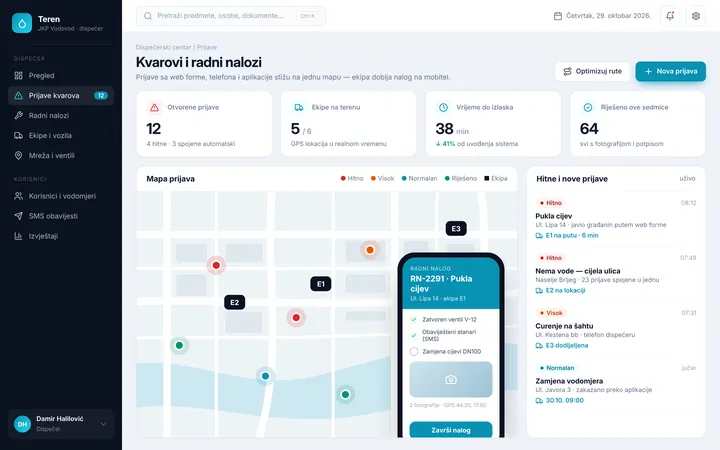Click the calendar icon beside the date
The width and height of the screenshot is (720, 450).
tap(558, 16)
